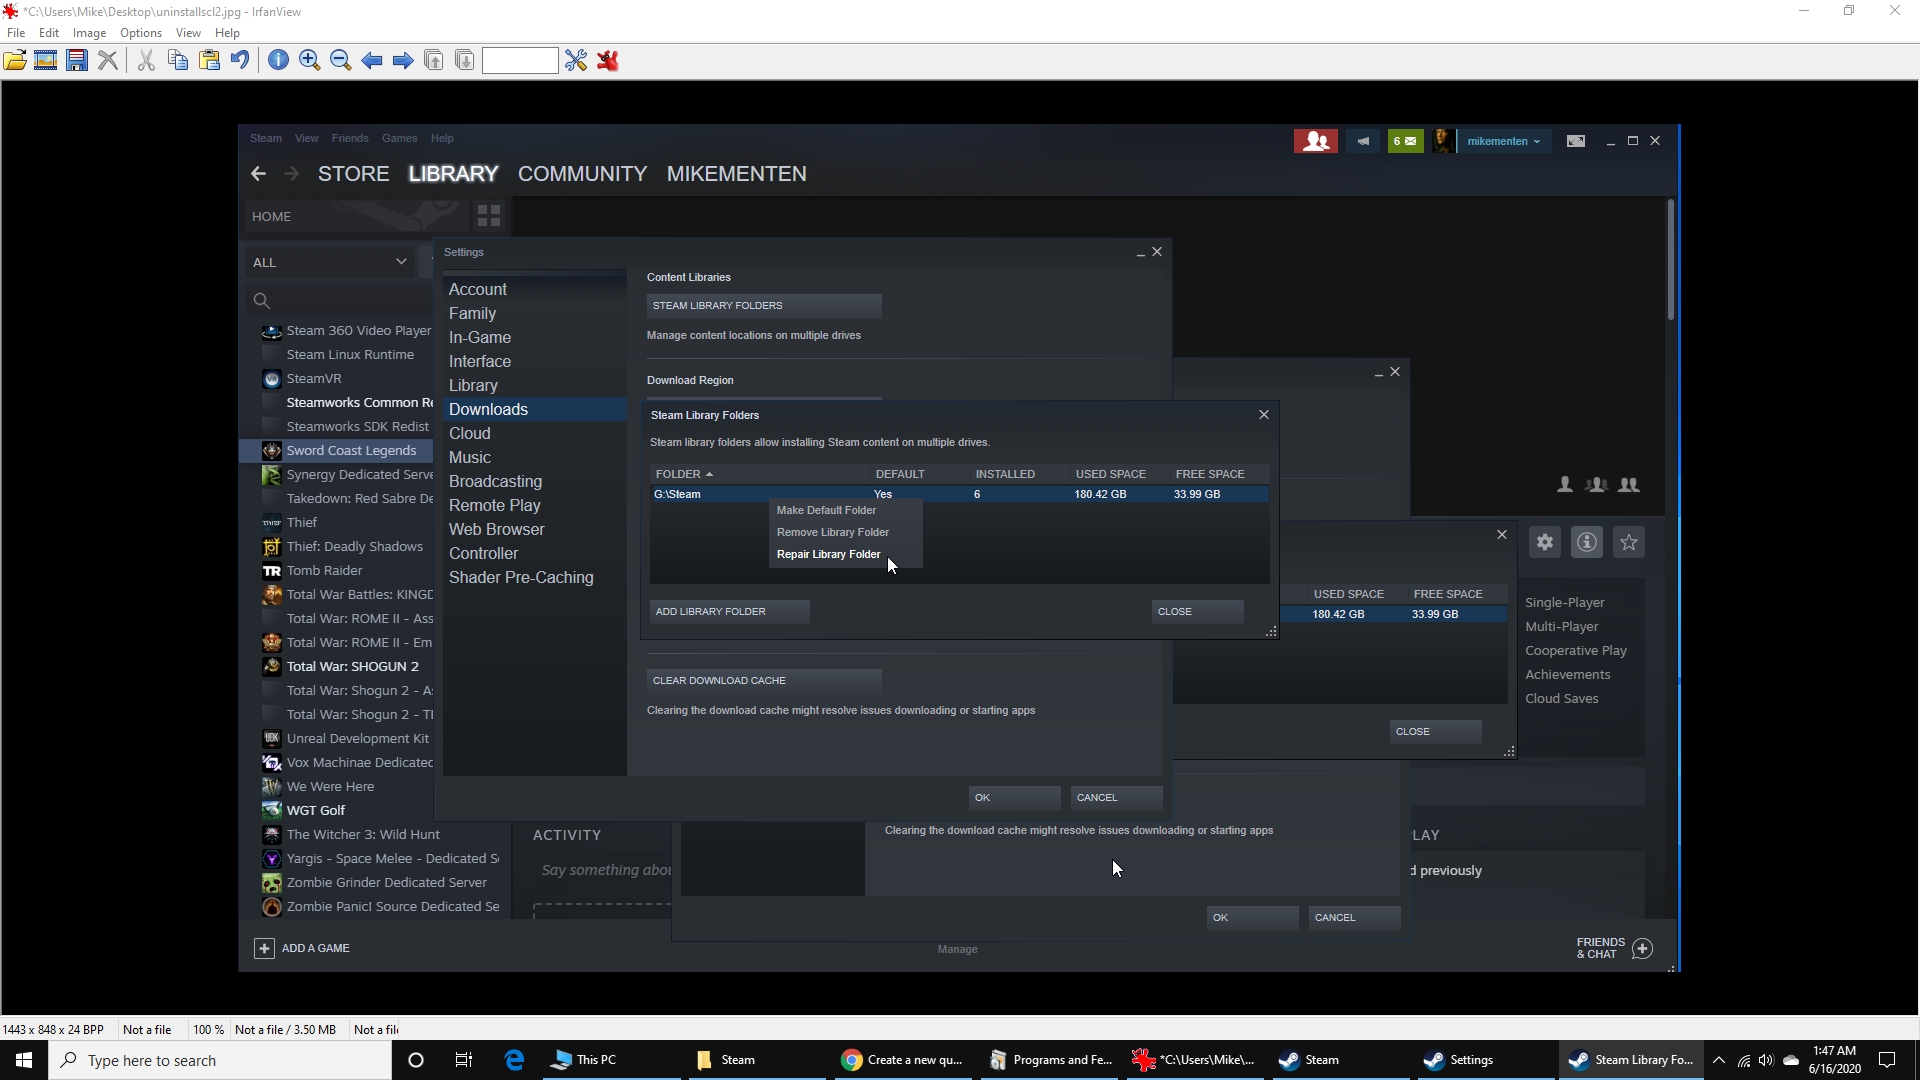Zoom out with the minus magnifier icon
Viewport: 1920px width, 1080px height.
[x=341, y=61]
